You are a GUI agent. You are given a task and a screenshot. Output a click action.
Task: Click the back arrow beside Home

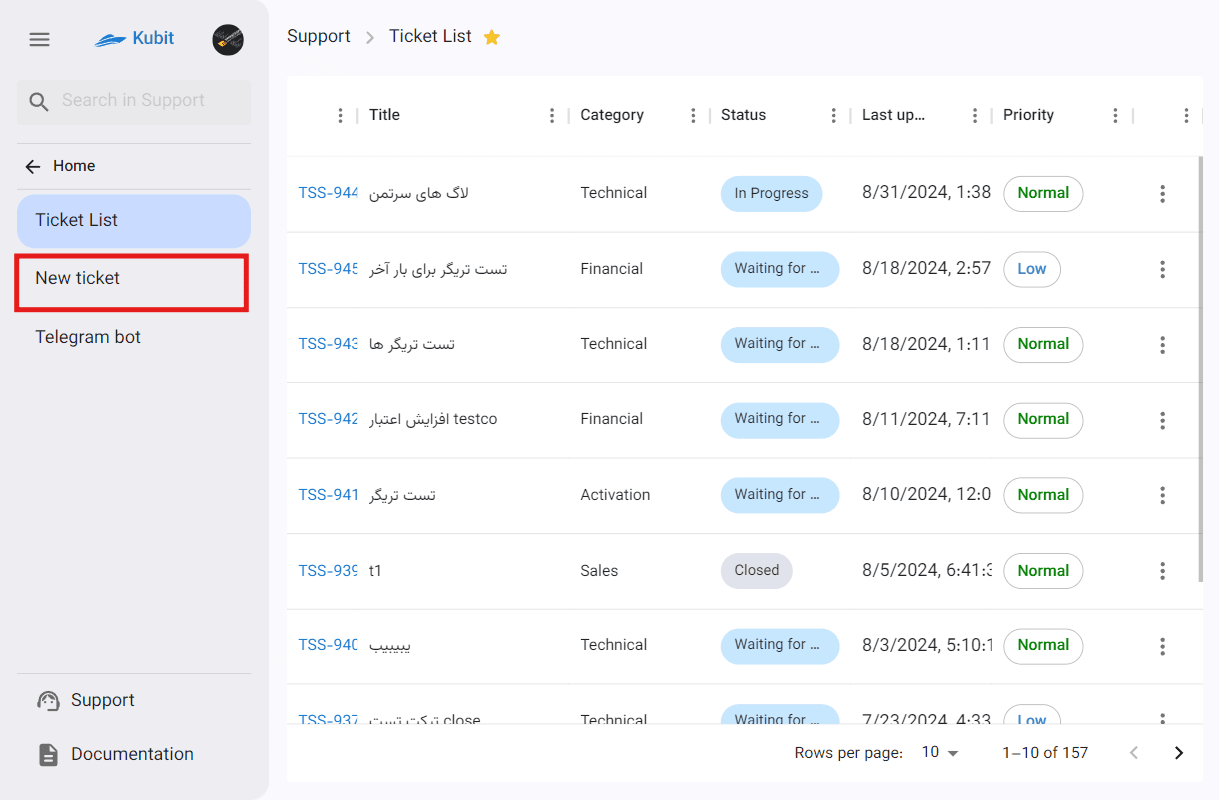tap(34, 166)
